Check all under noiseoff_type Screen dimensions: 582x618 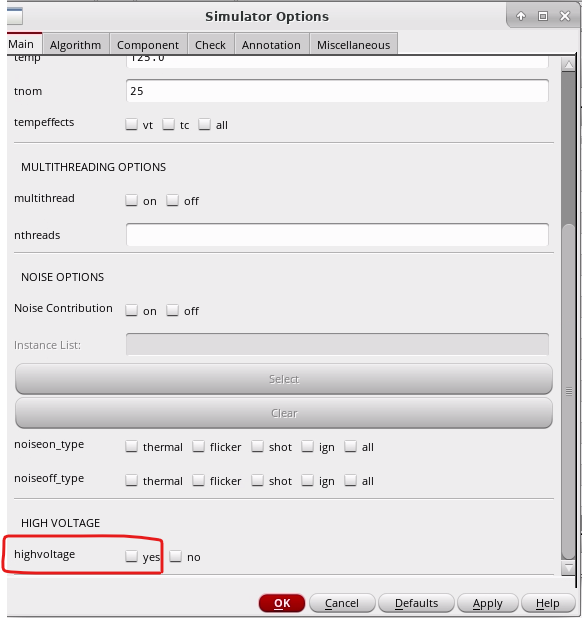pos(350,480)
